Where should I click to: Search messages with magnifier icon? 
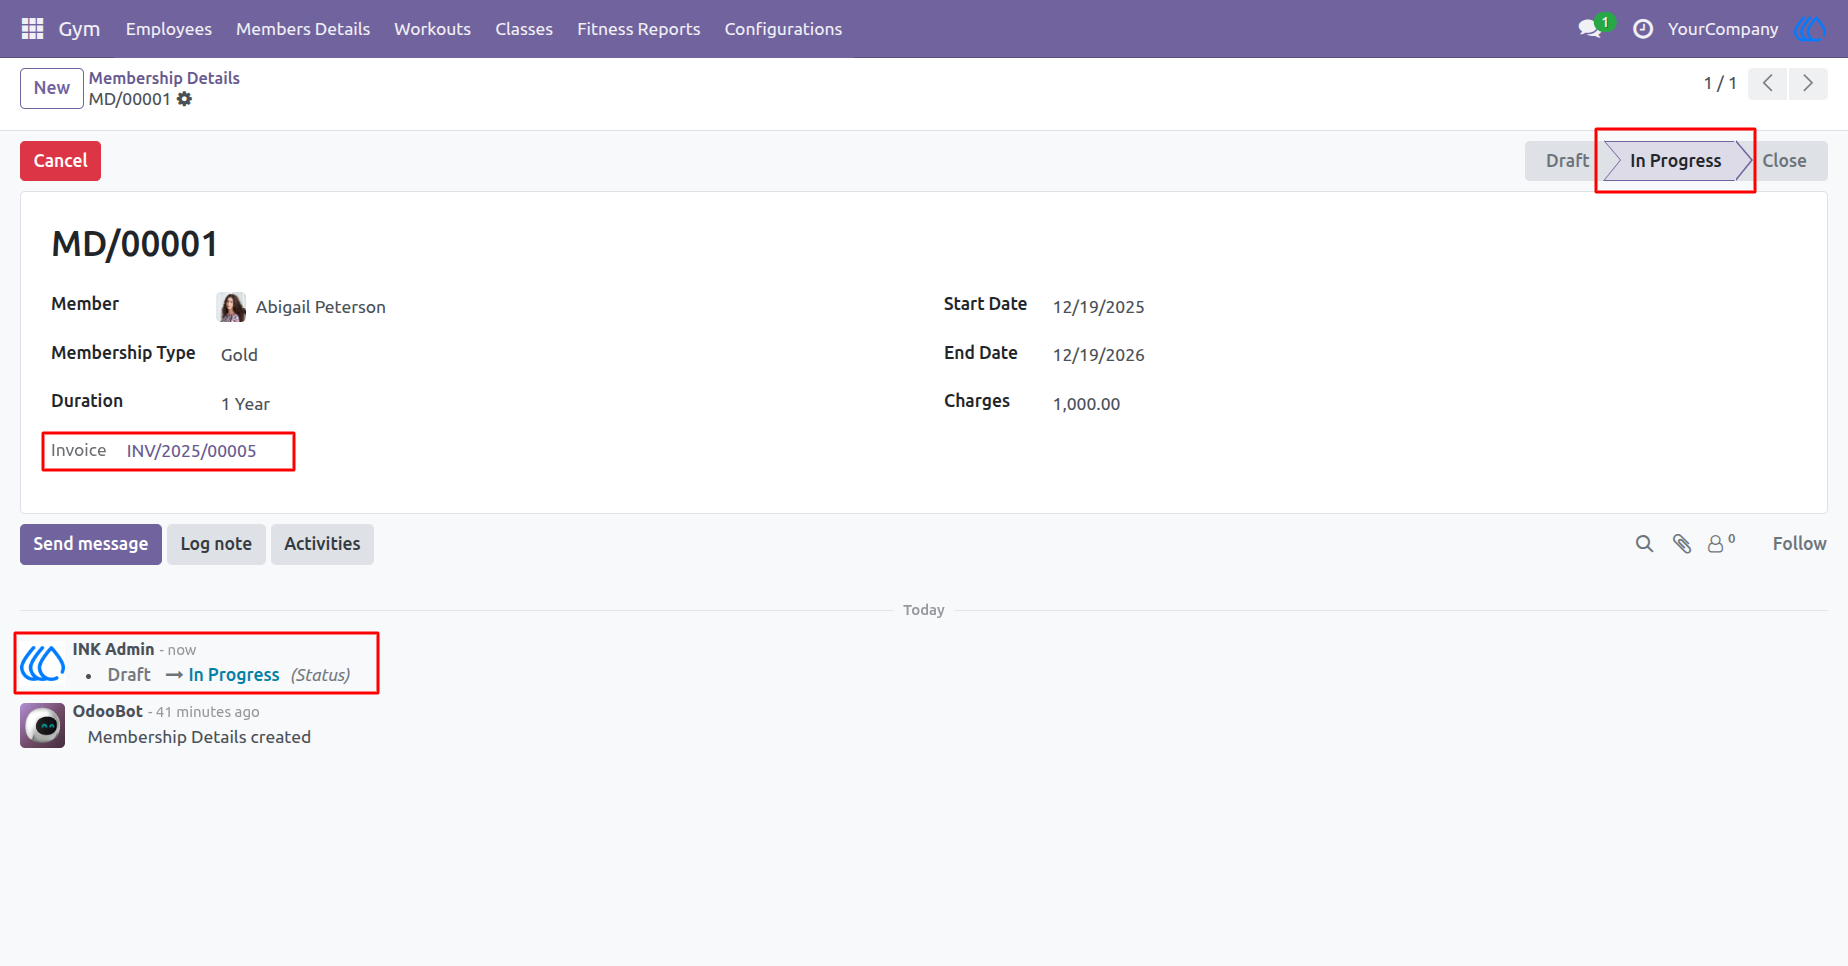pyautogui.click(x=1644, y=544)
